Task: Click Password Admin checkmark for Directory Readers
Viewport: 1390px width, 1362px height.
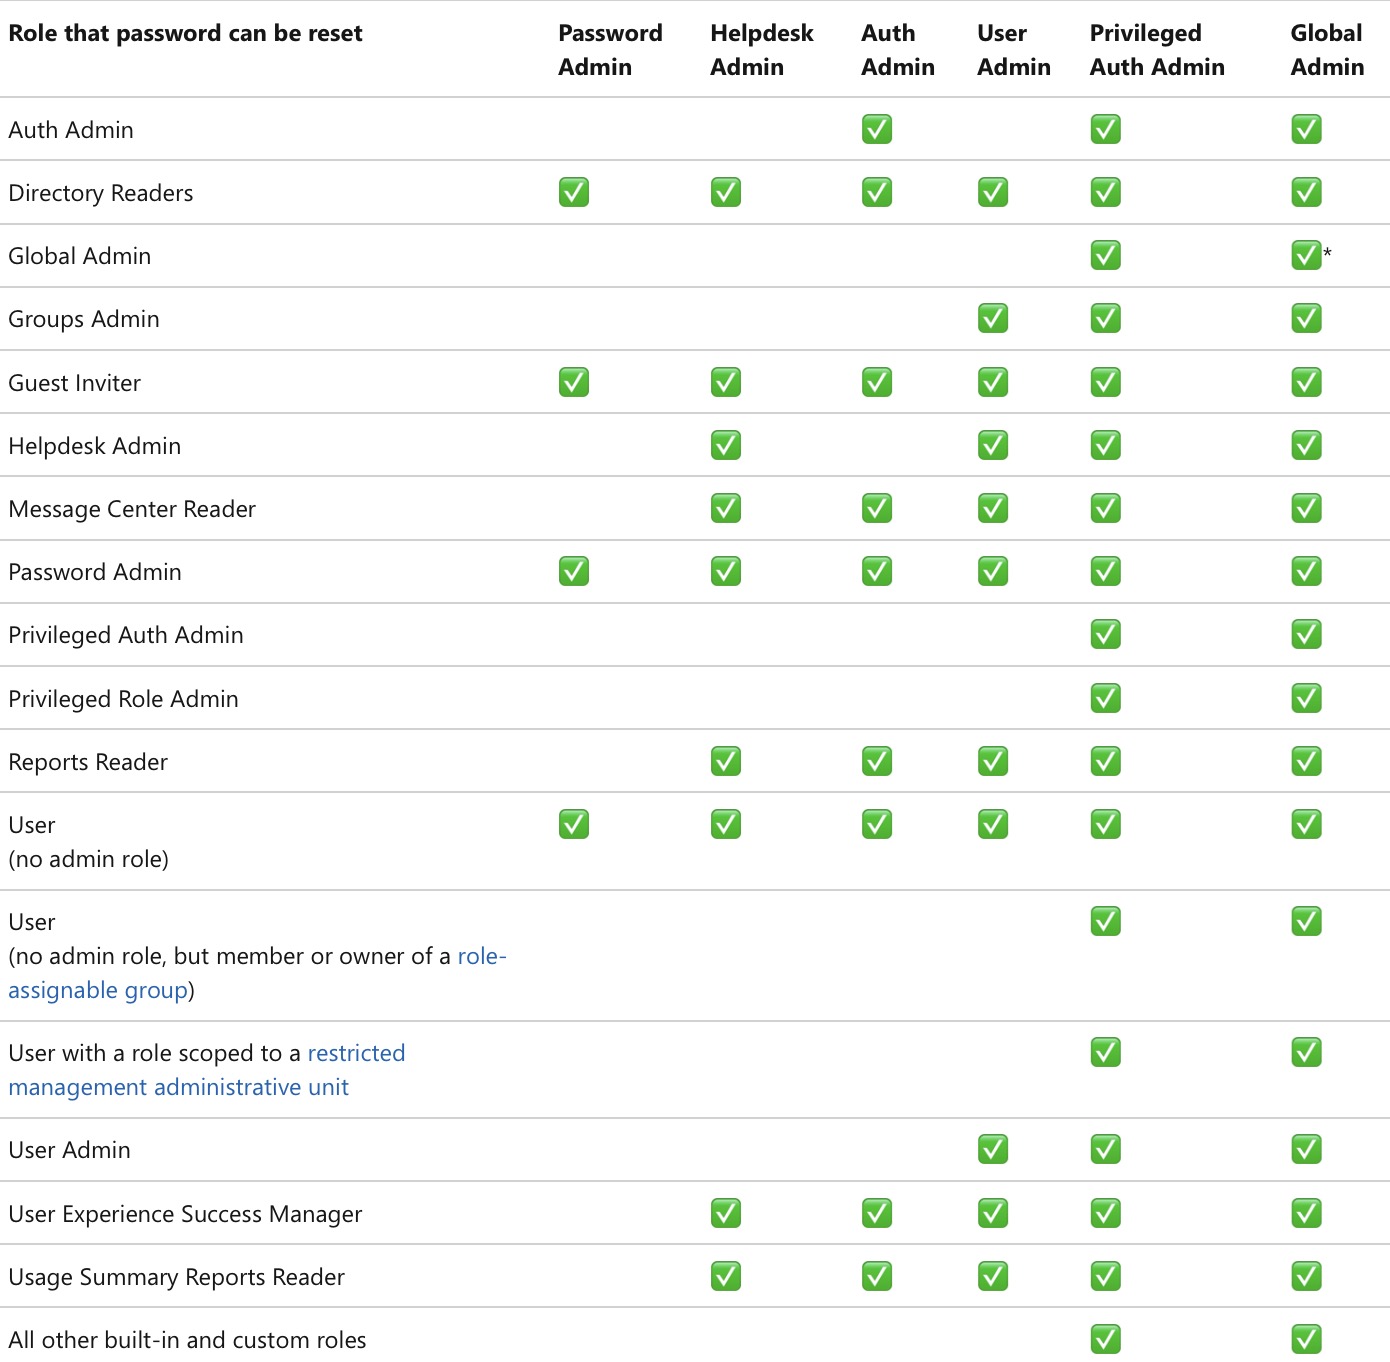Action: 574,192
